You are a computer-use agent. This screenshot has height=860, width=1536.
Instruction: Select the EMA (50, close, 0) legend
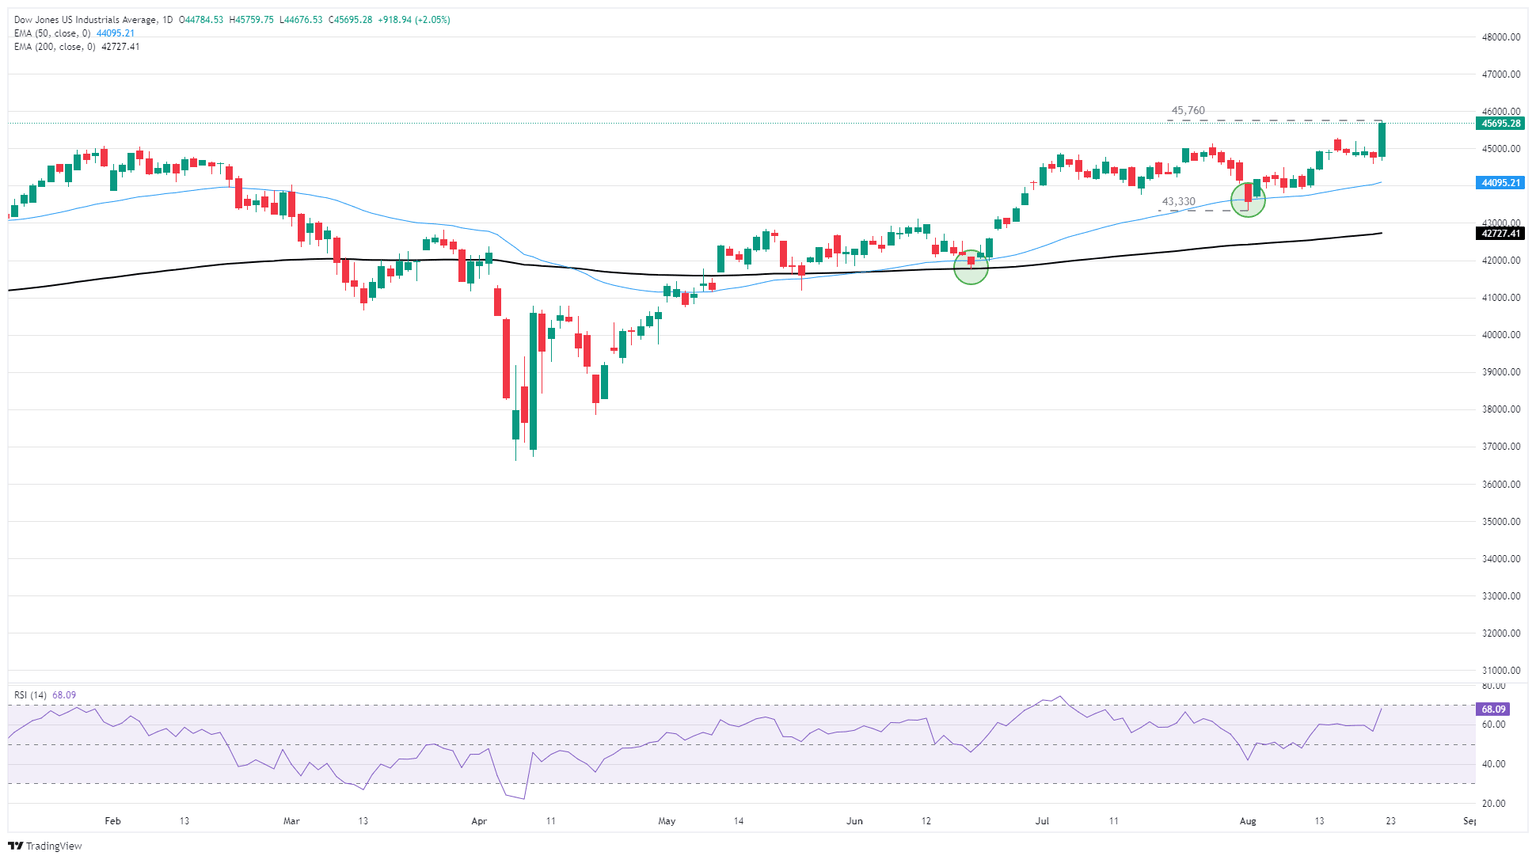pyautogui.click(x=54, y=33)
